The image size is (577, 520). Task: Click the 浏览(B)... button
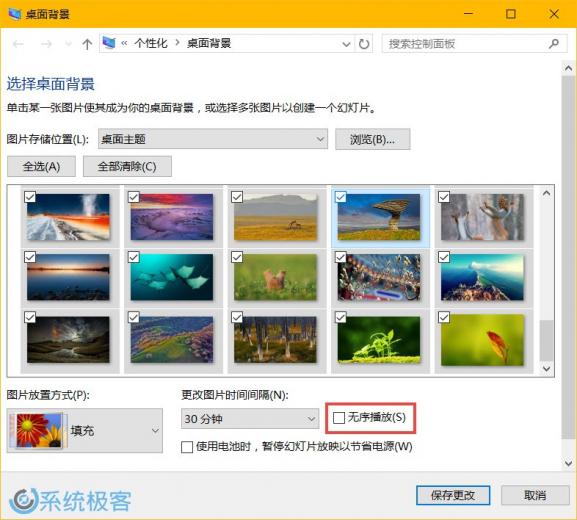[372, 139]
